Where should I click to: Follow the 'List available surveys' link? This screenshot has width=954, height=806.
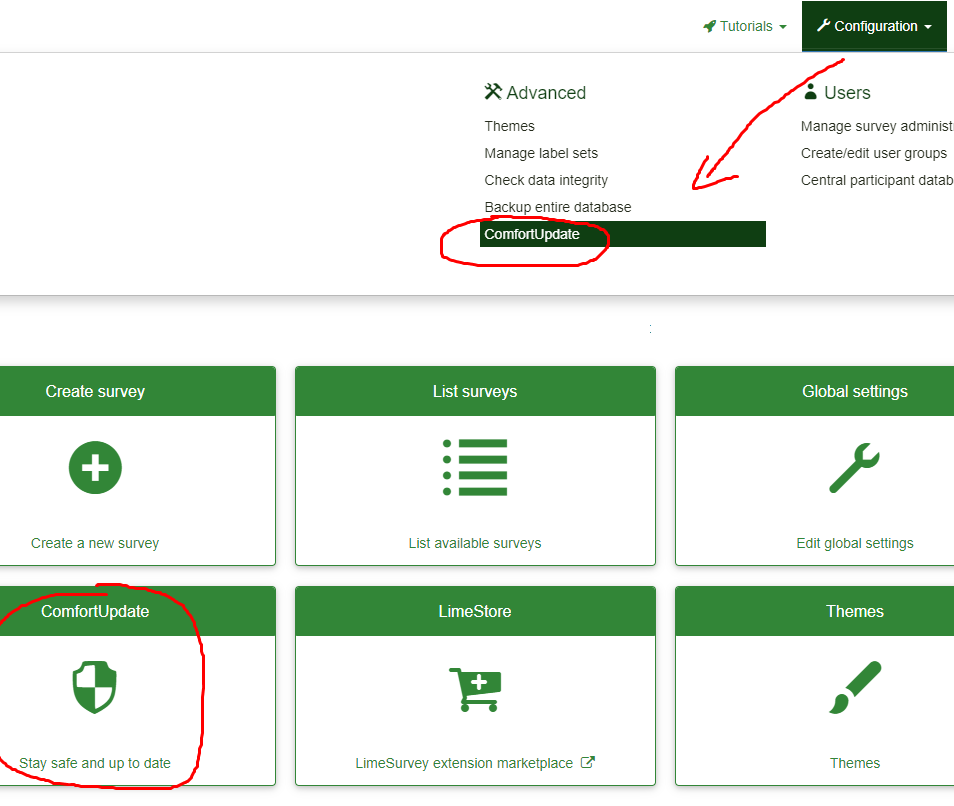475,543
